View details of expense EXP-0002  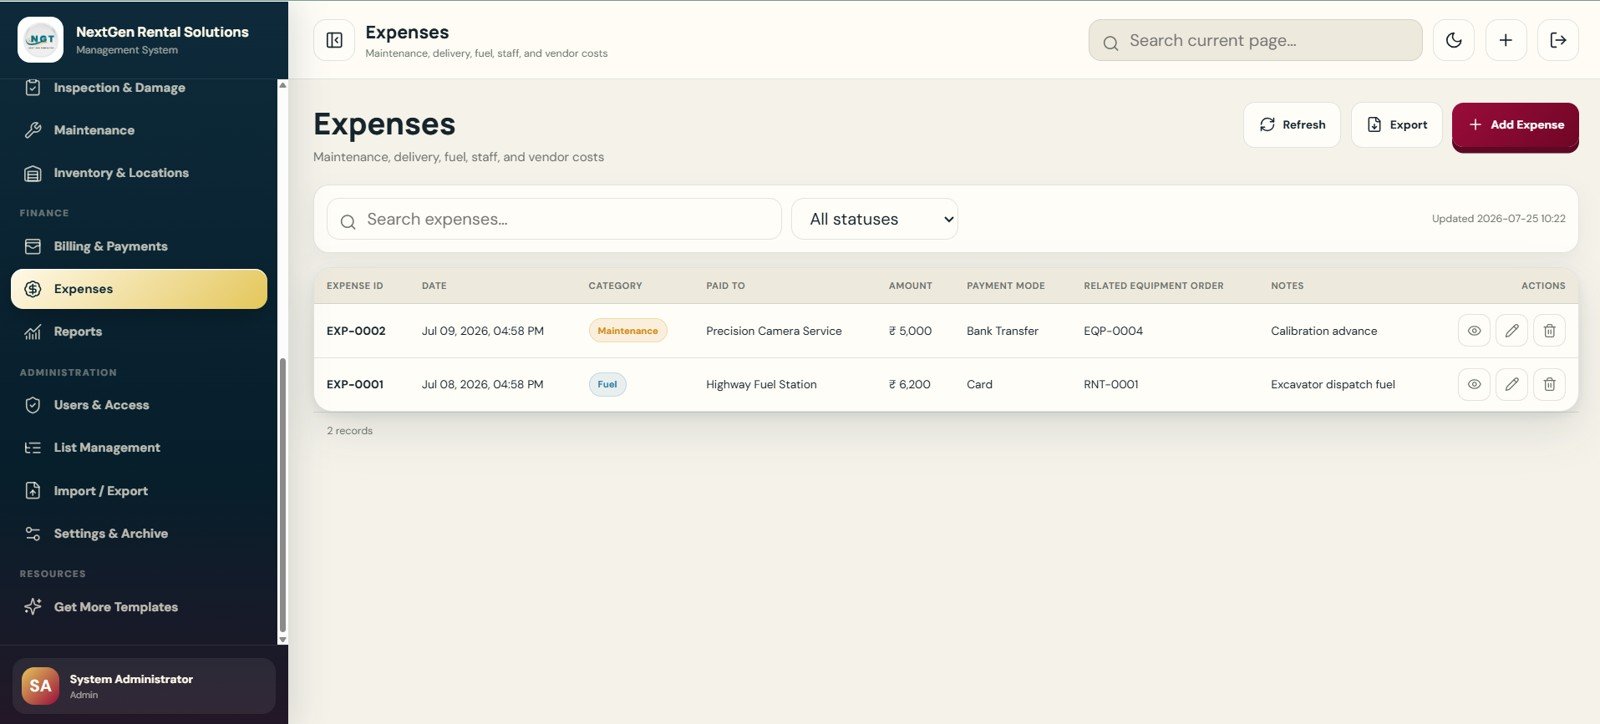pyautogui.click(x=1474, y=331)
